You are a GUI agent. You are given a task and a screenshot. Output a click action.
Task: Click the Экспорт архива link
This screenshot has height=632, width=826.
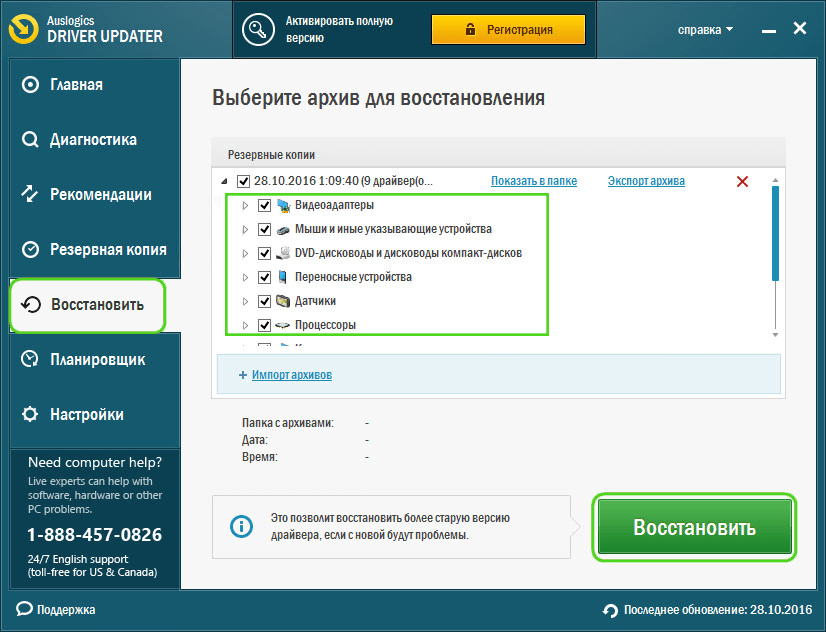tap(646, 181)
